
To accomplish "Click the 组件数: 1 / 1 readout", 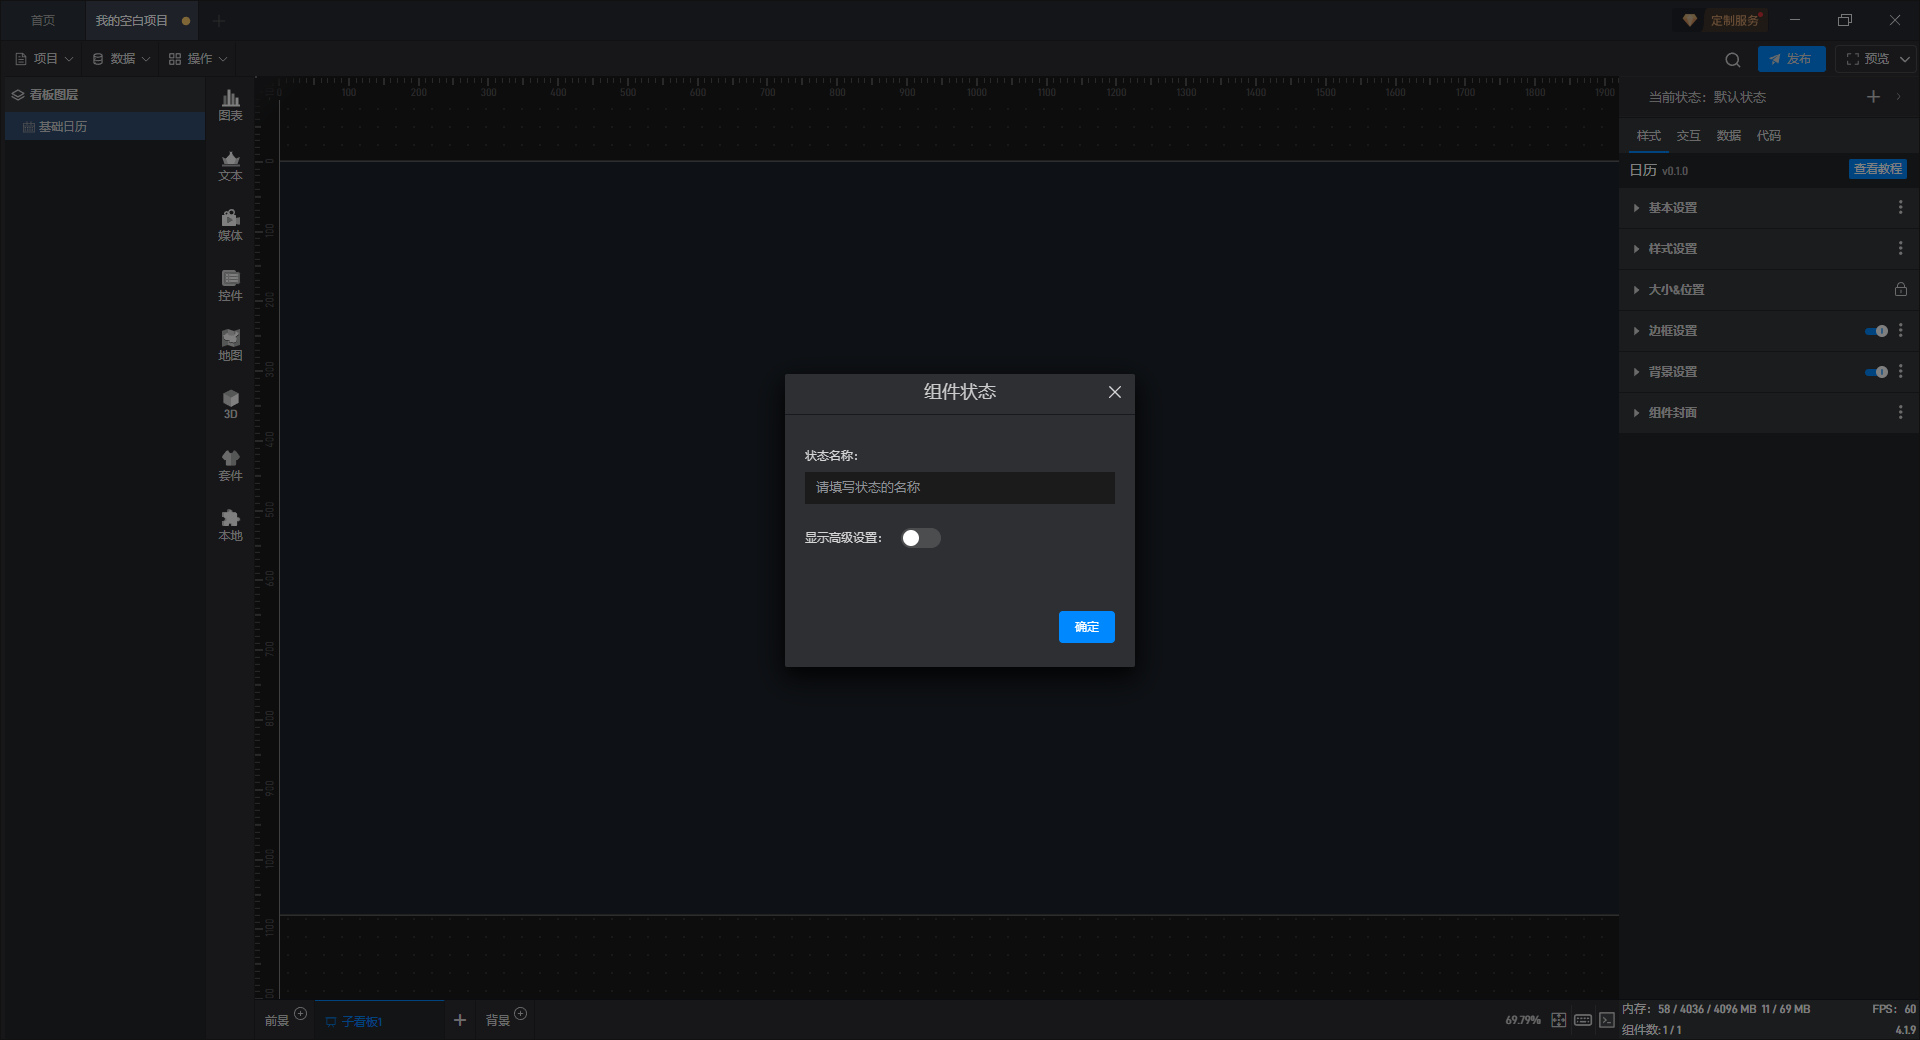I will click(1651, 1030).
